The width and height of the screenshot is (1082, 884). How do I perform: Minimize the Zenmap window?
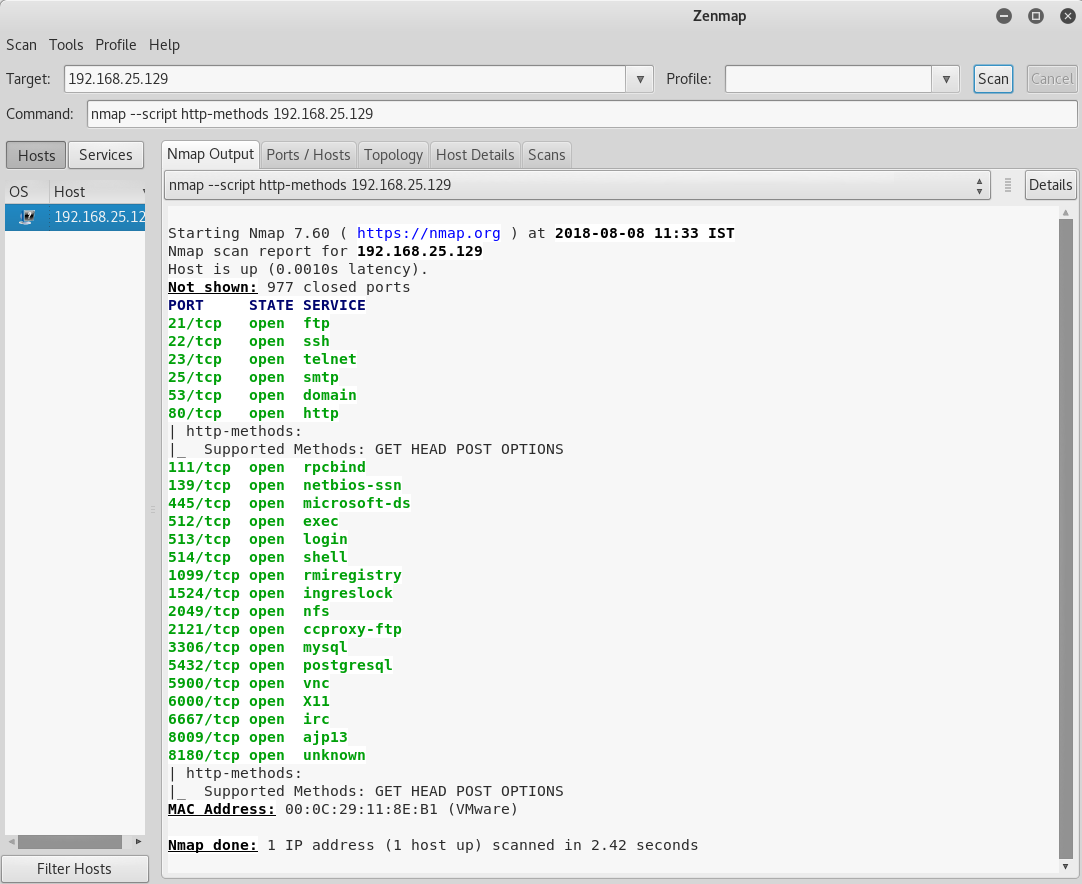tap(1004, 16)
